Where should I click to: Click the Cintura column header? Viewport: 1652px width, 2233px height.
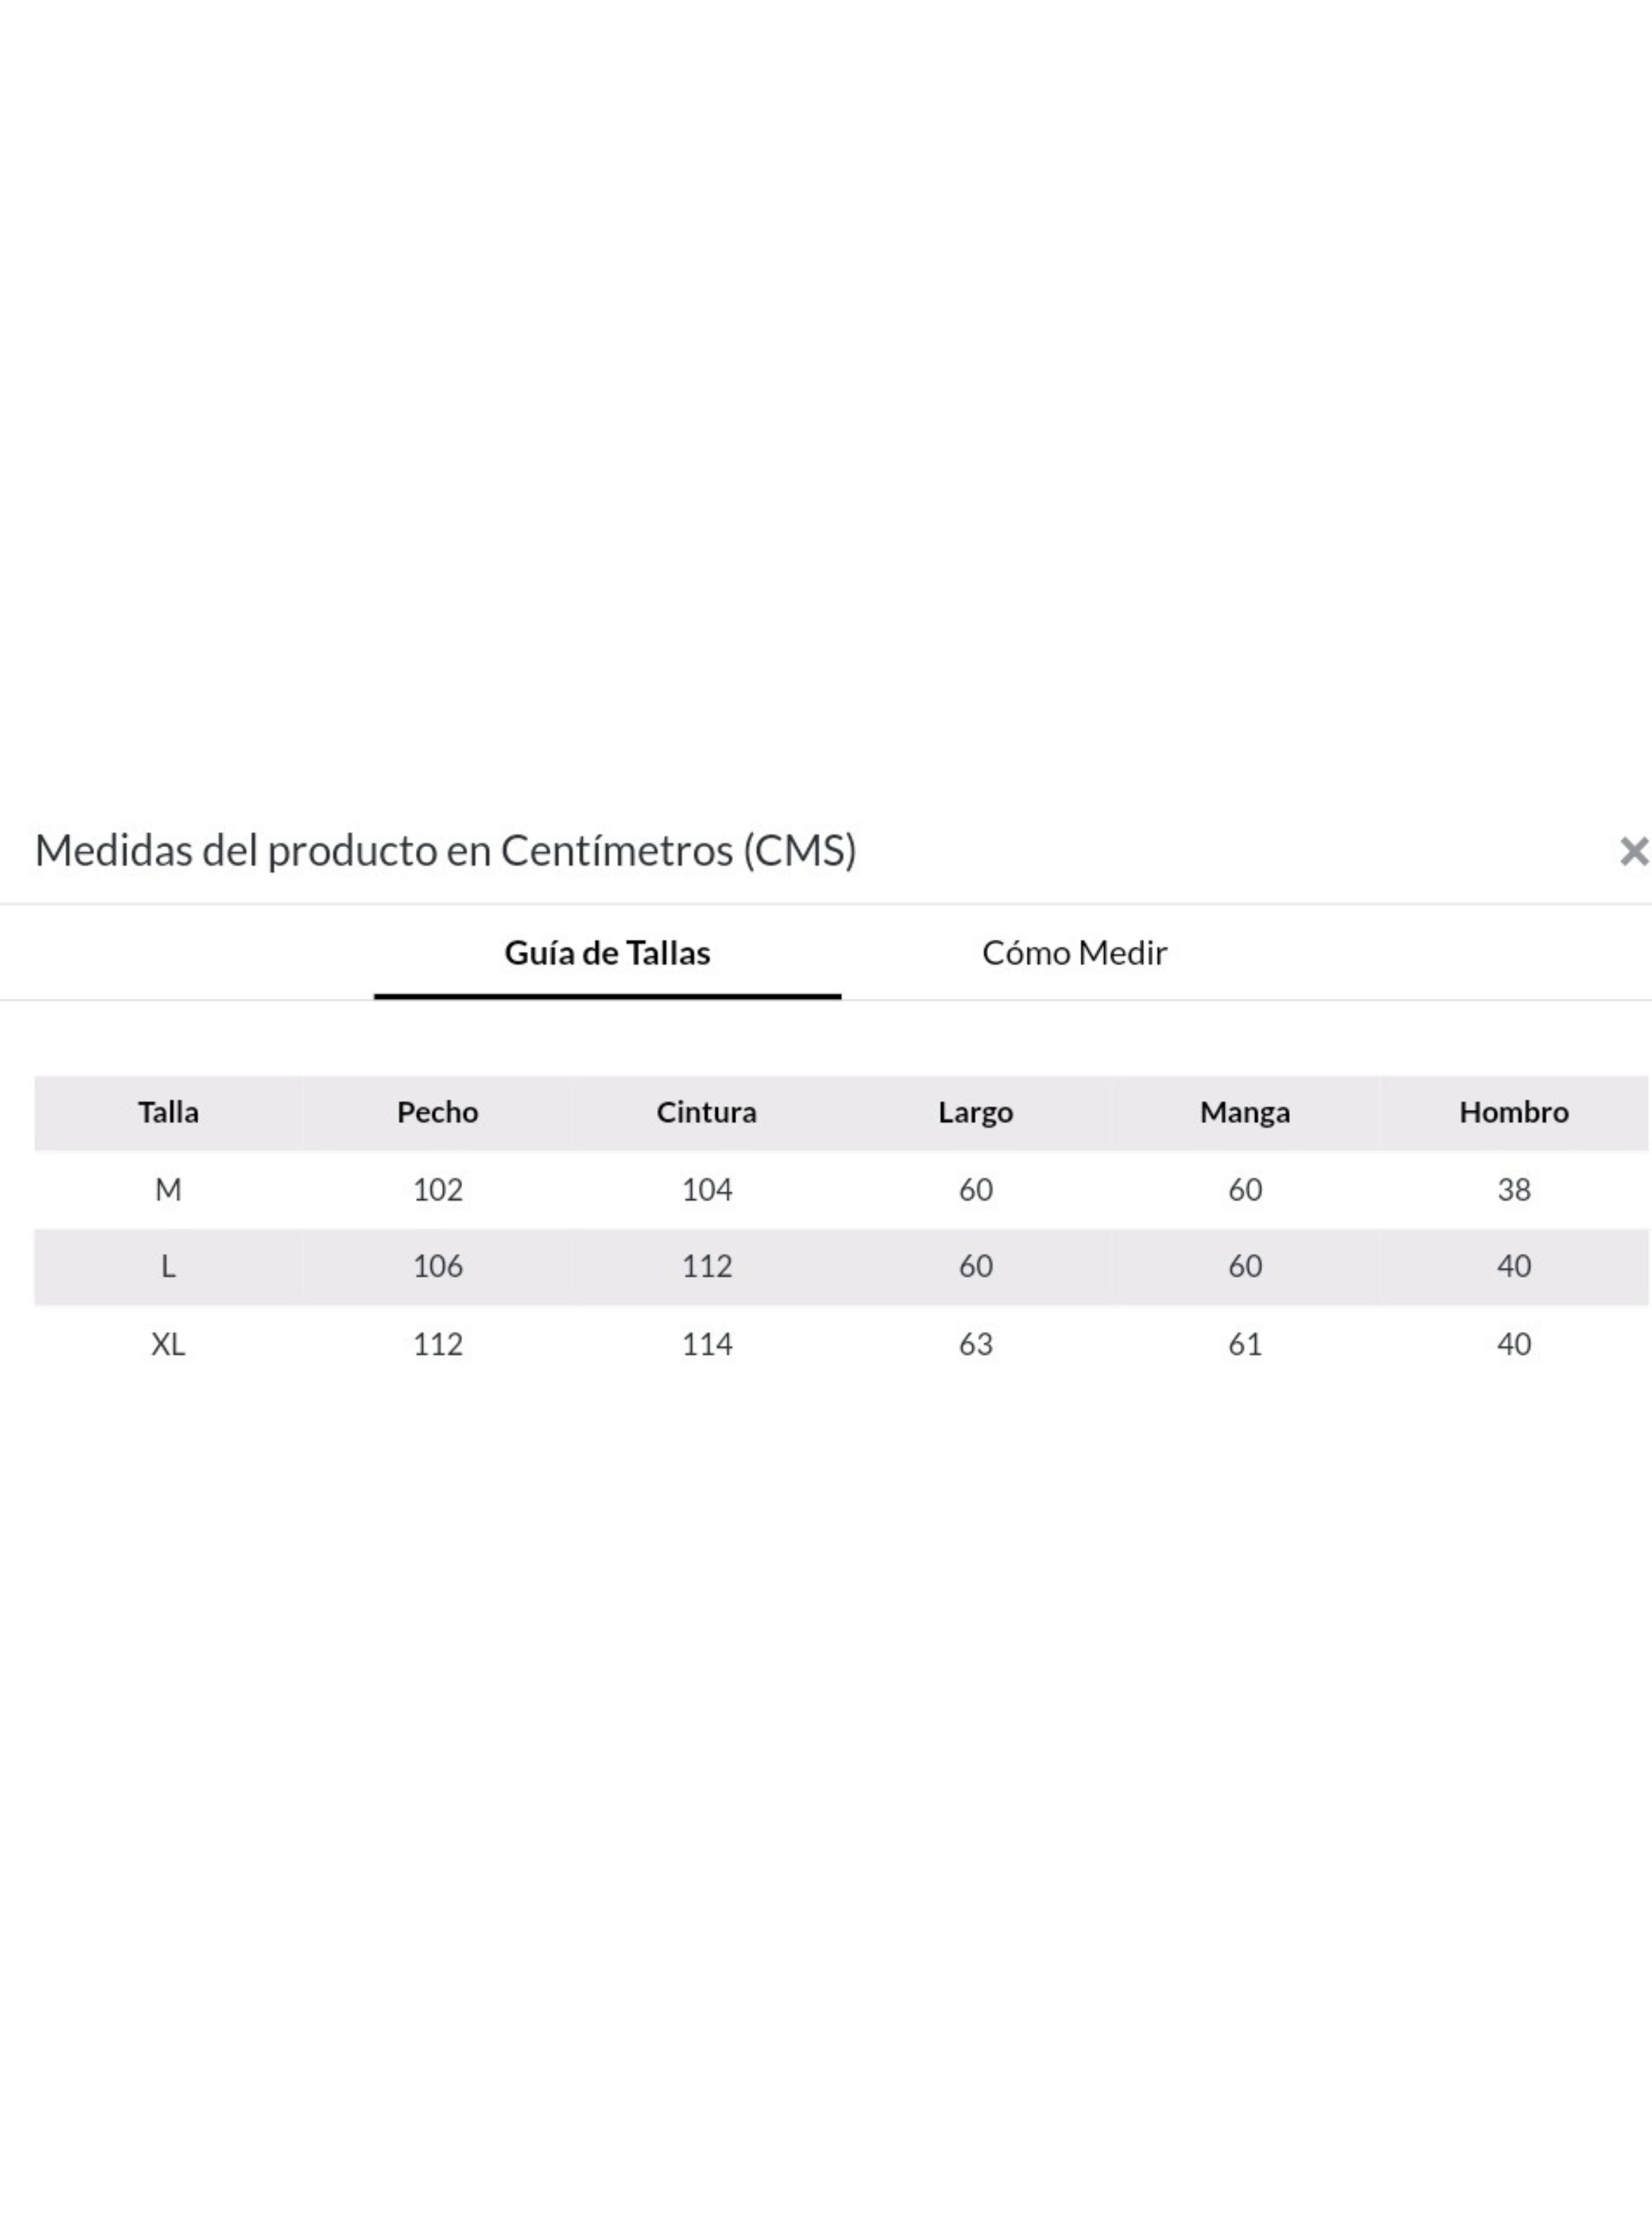706,1112
